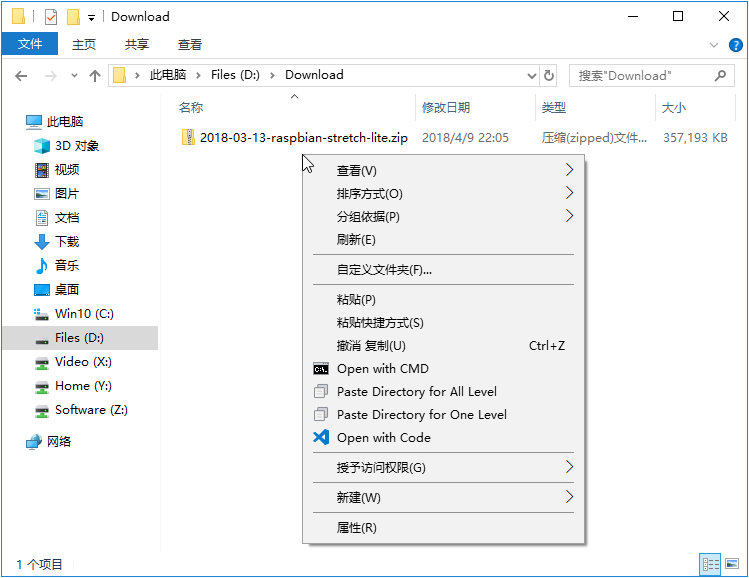This screenshot has width=749, height=578.
Task: Open the 主页 ribbon tab
Action: (x=84, y=44)
